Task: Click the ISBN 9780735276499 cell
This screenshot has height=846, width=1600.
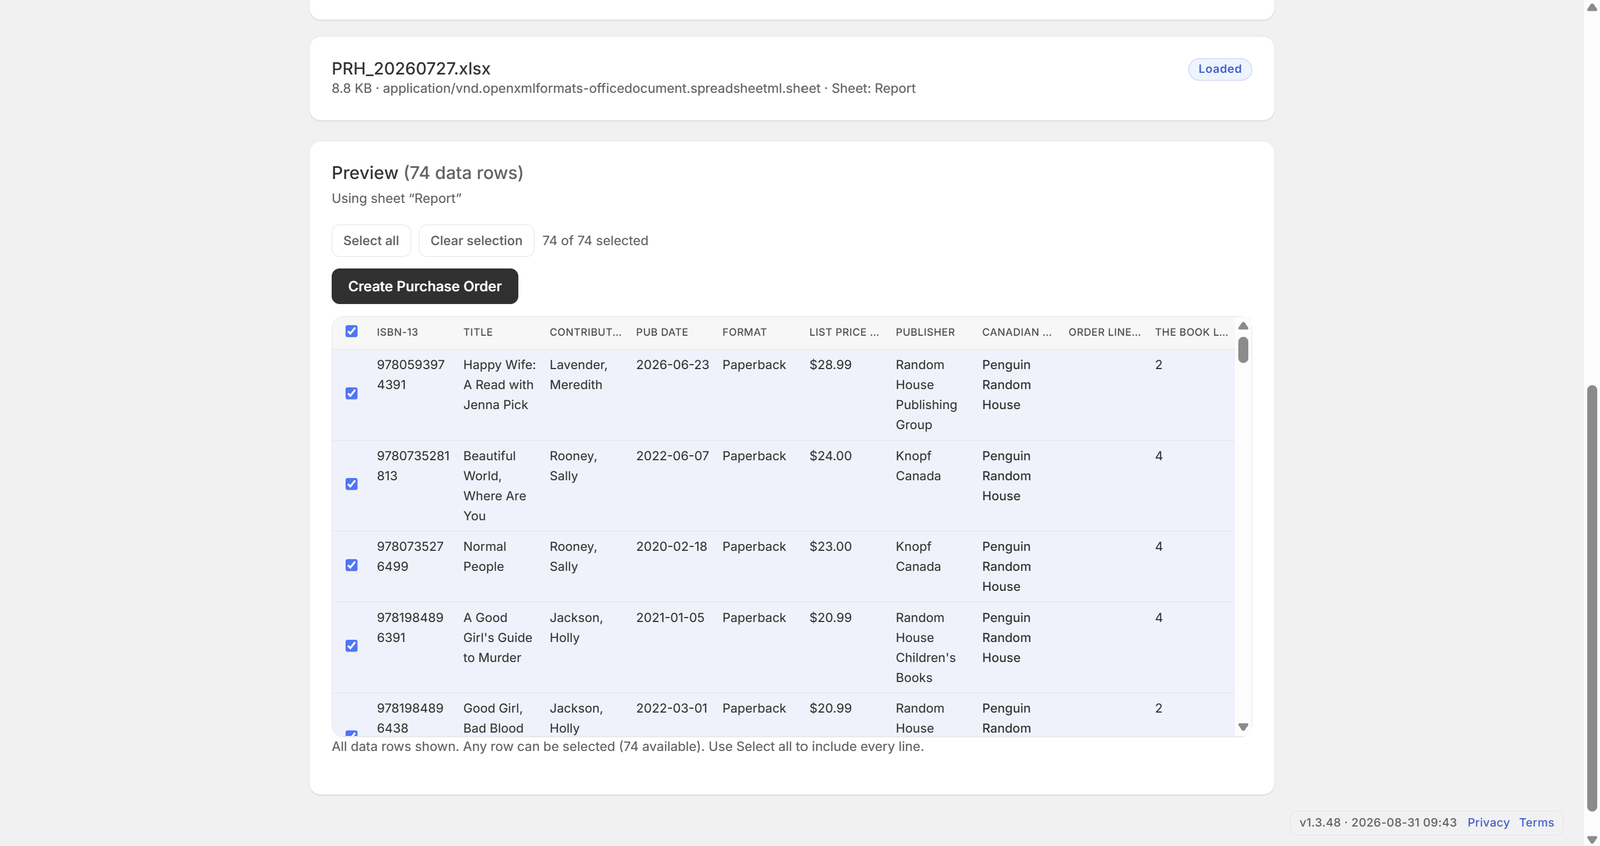Action: 410,557
